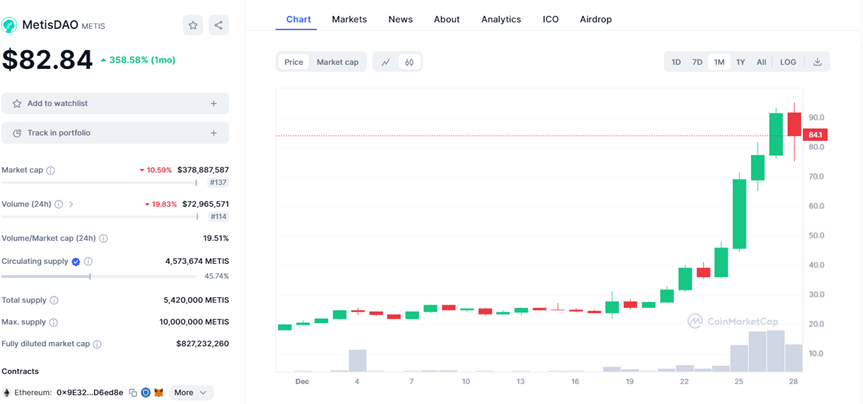
Task: Select the 7D time range
Action: (697, 62)
